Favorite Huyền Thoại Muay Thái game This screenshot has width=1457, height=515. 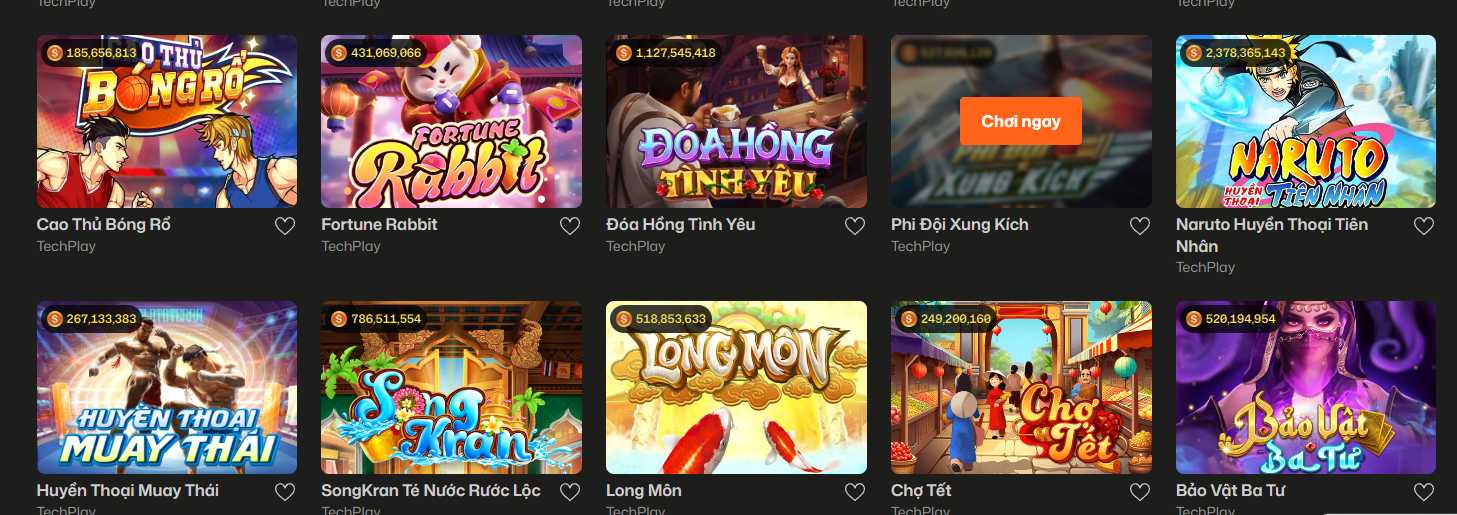pyautogui.click(x=285, y=492)
